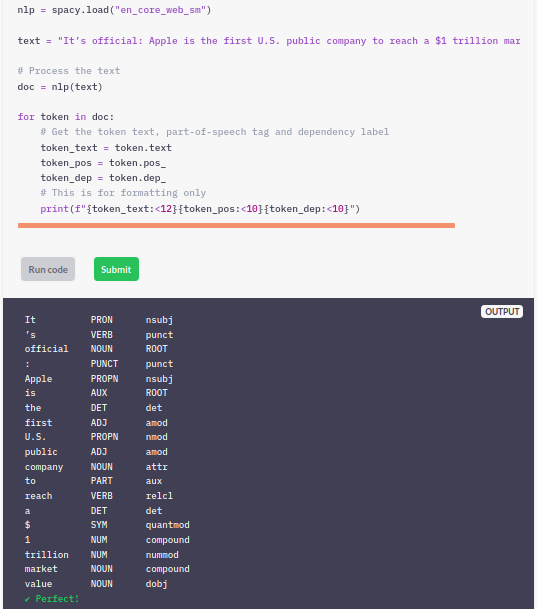The image size is (538, 609).
Task: Click the "reach" token in the output
Action: (x=38, y=496)
